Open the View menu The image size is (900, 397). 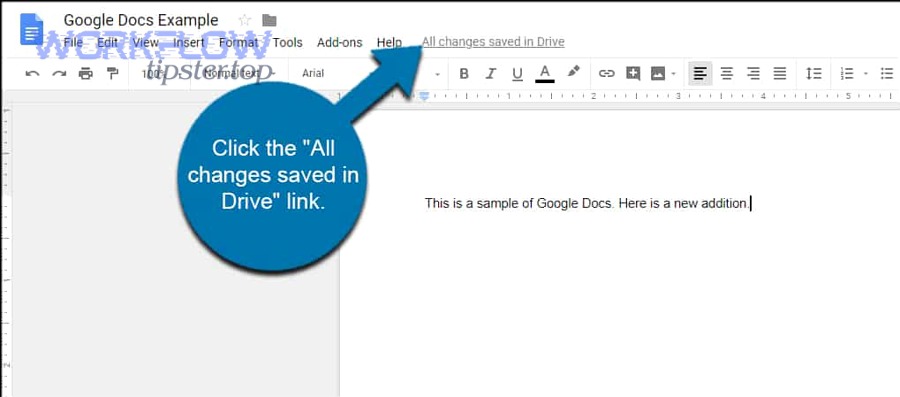(x=146, y=42)
